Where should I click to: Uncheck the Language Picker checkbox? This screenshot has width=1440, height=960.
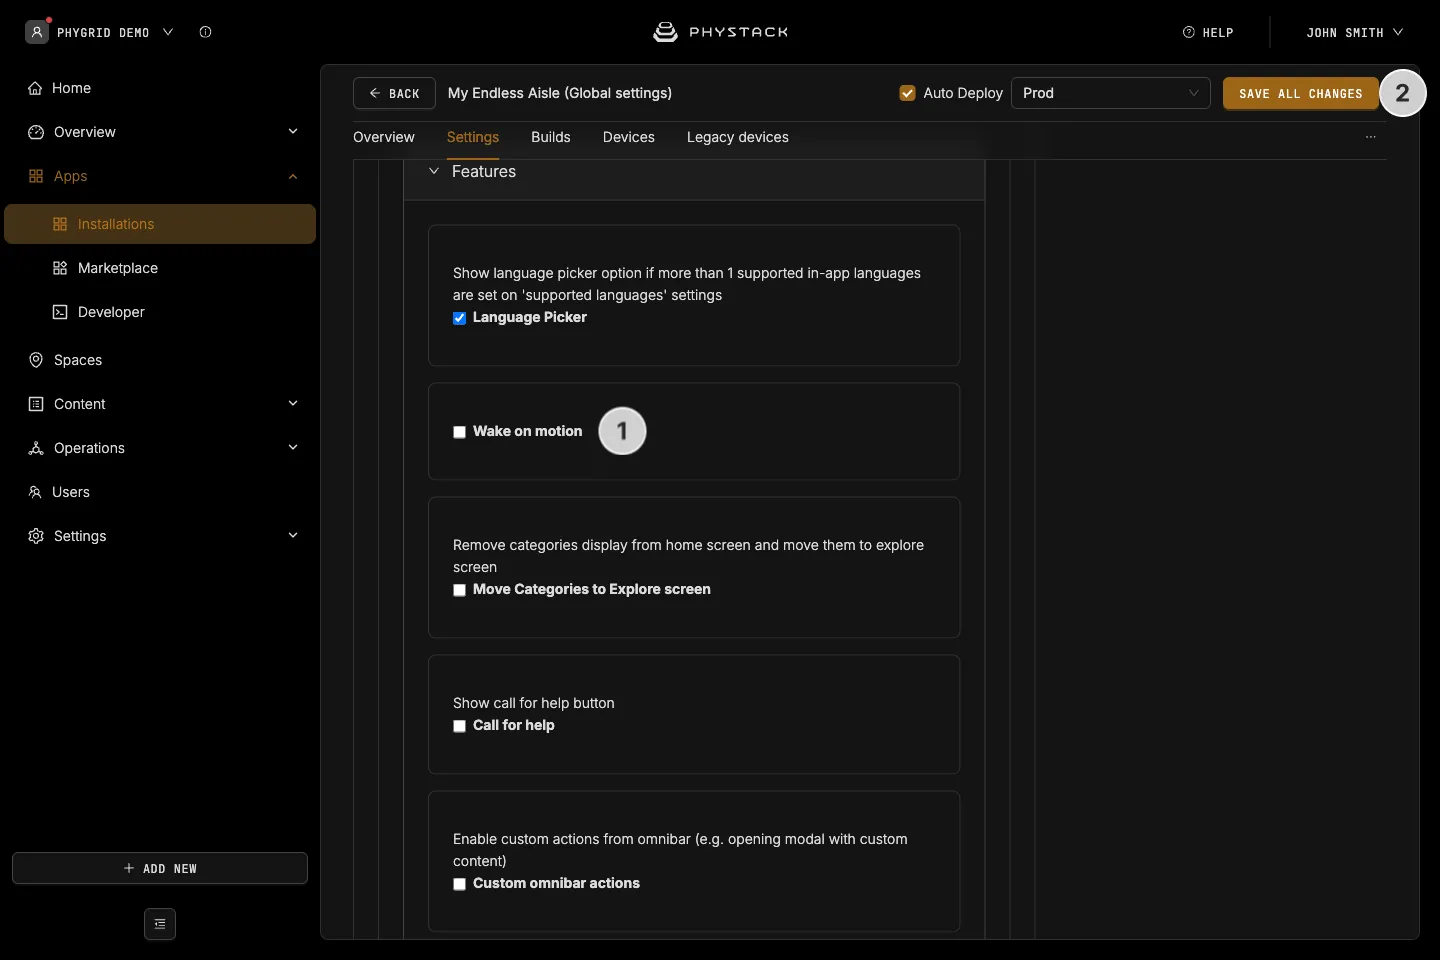click(x=460, y=318)
